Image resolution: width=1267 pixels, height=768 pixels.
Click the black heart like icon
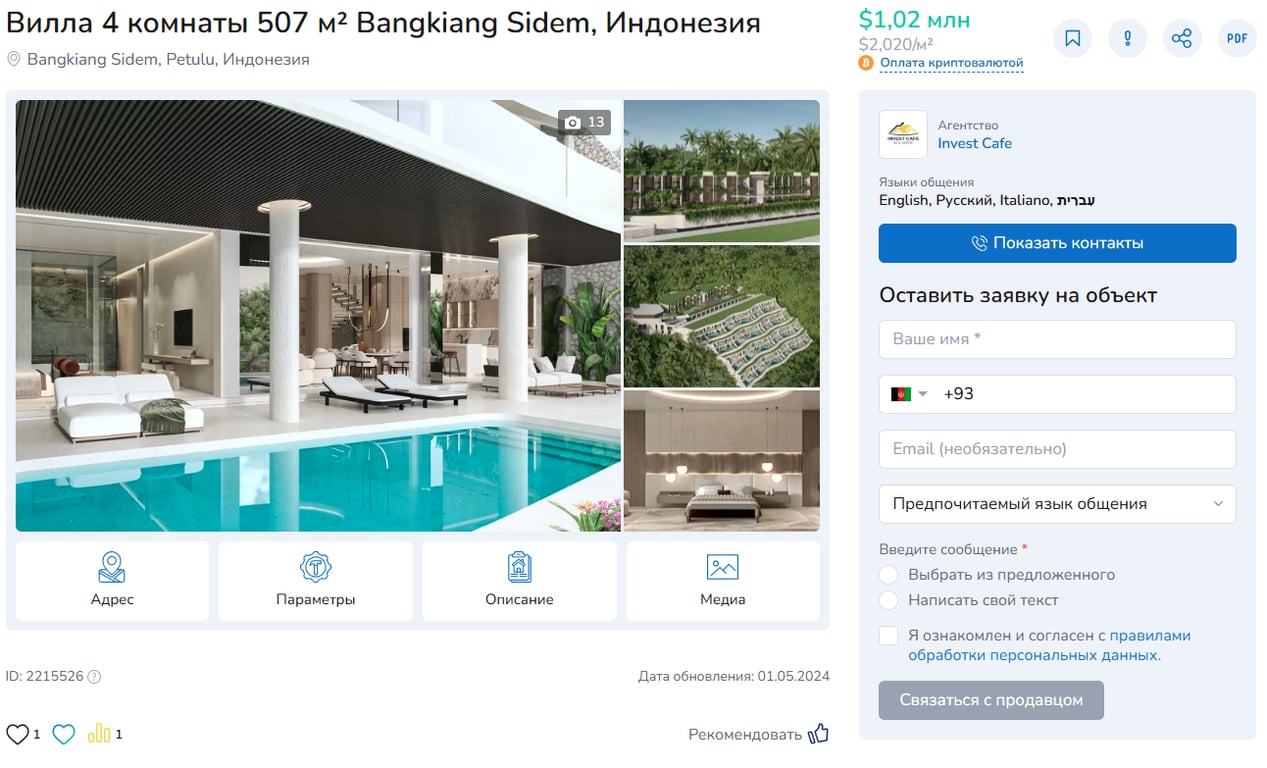pos(18,734)
